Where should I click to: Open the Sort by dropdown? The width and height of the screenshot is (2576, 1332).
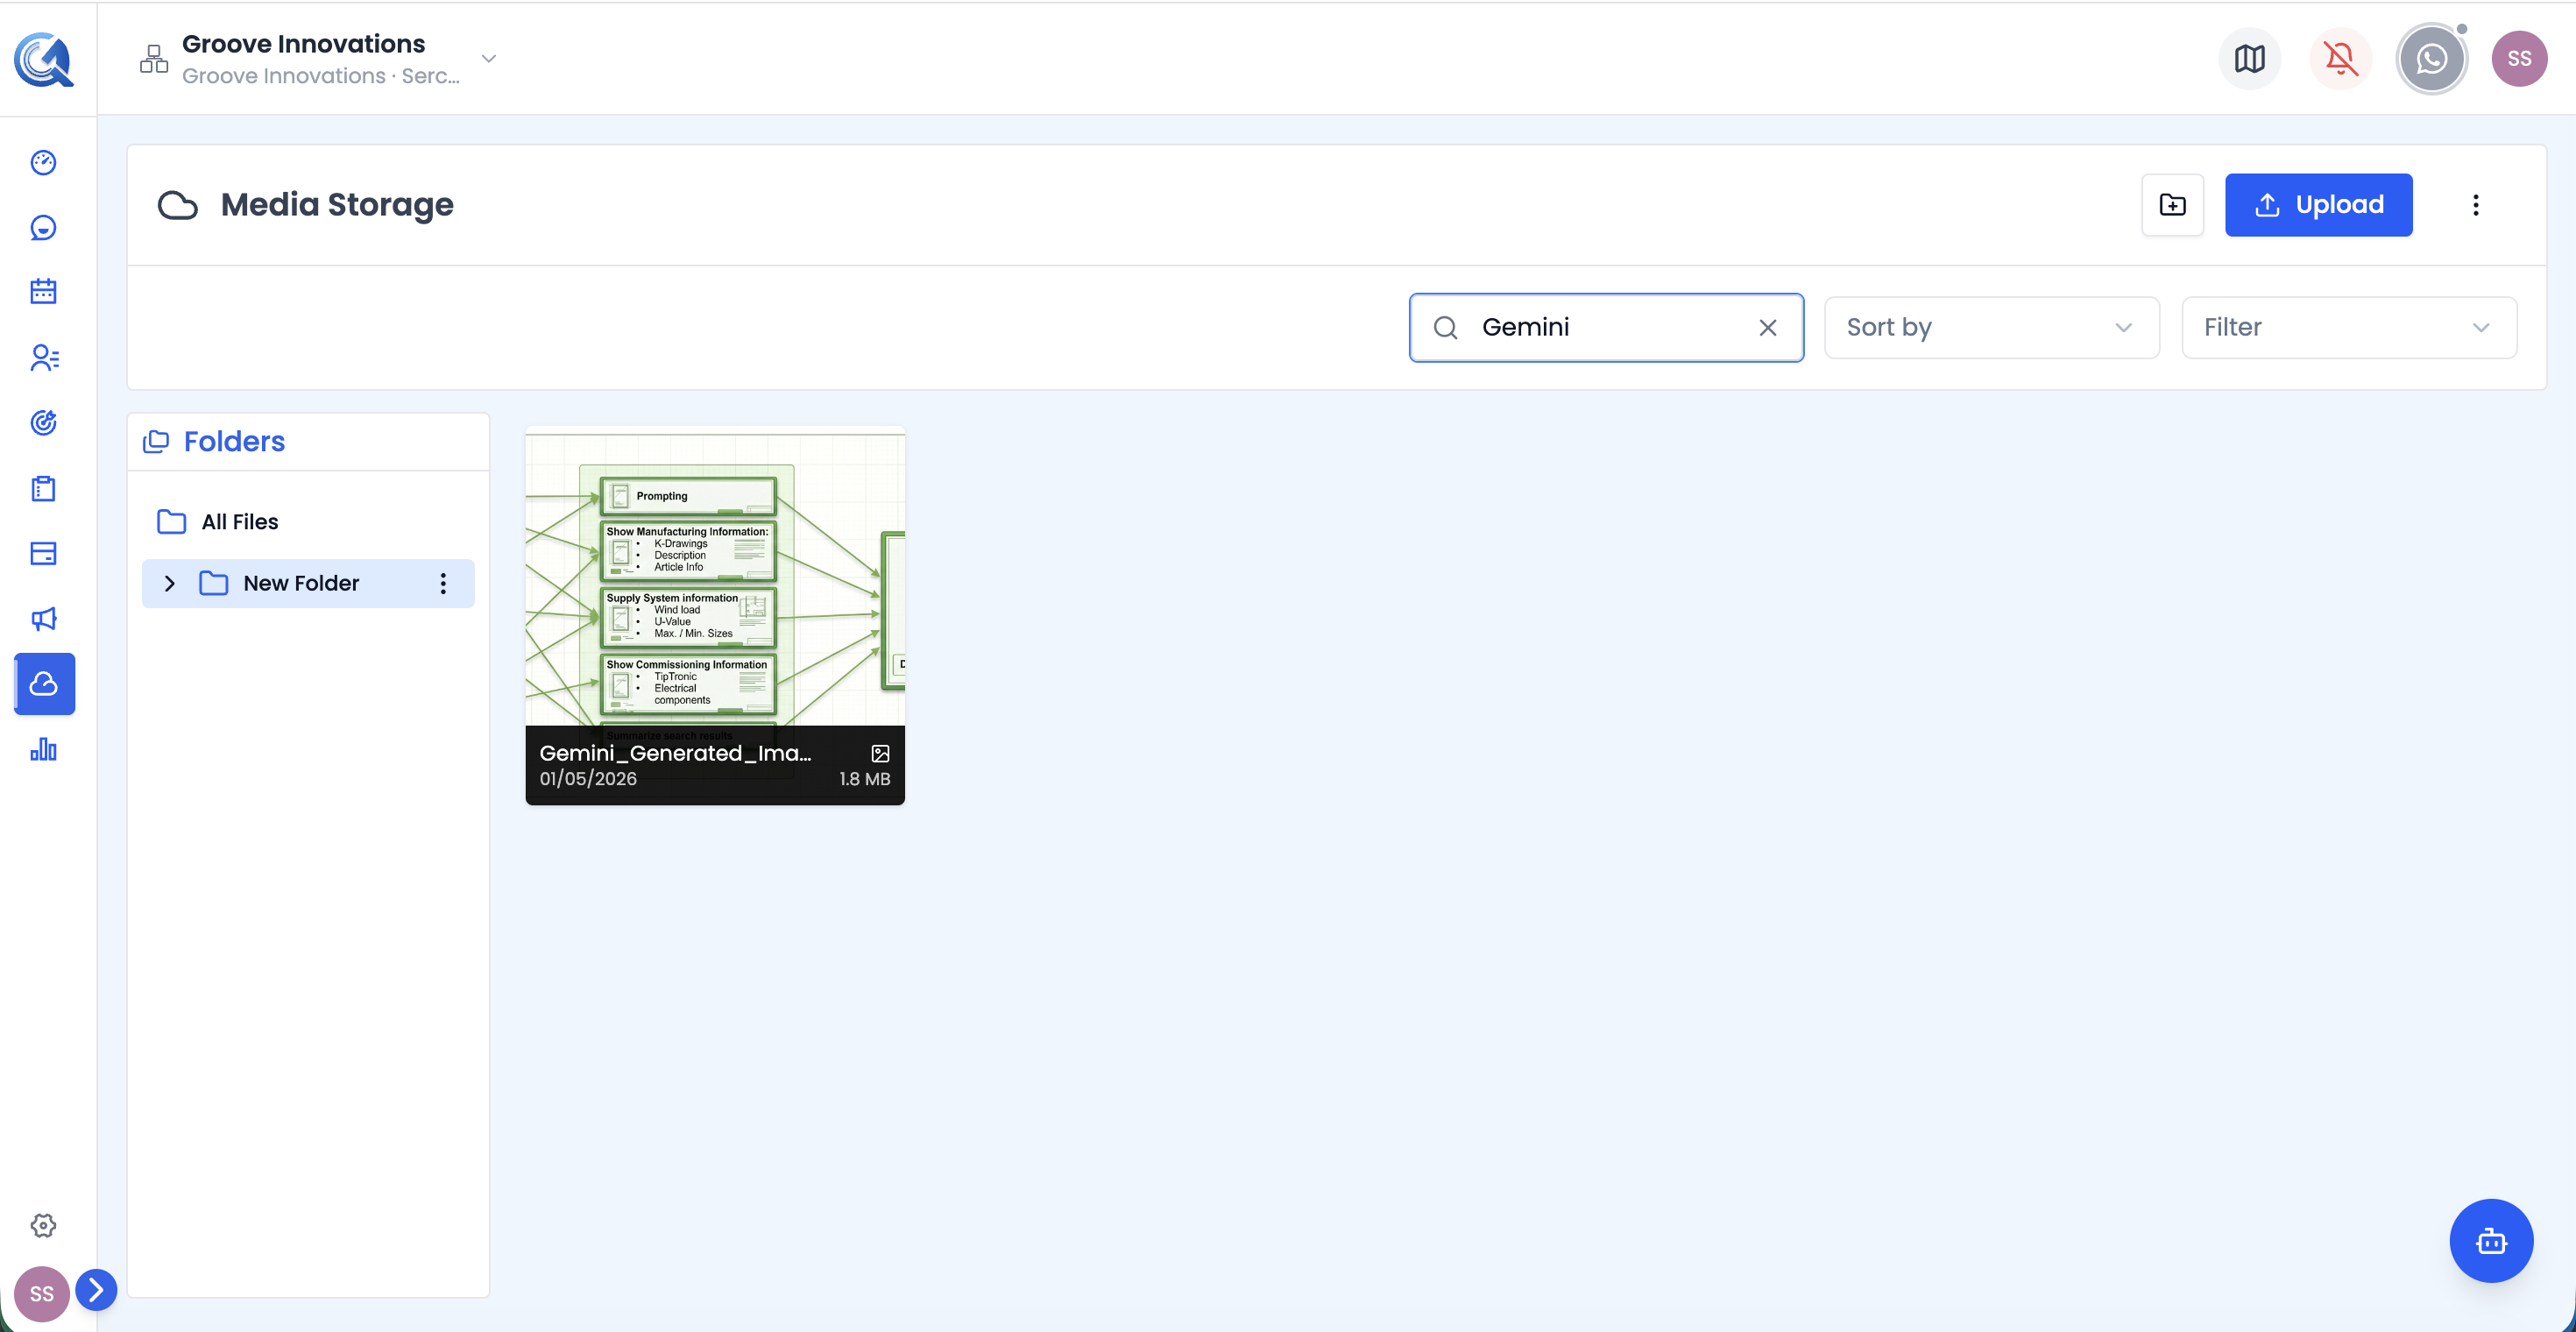coord(1991,327)
